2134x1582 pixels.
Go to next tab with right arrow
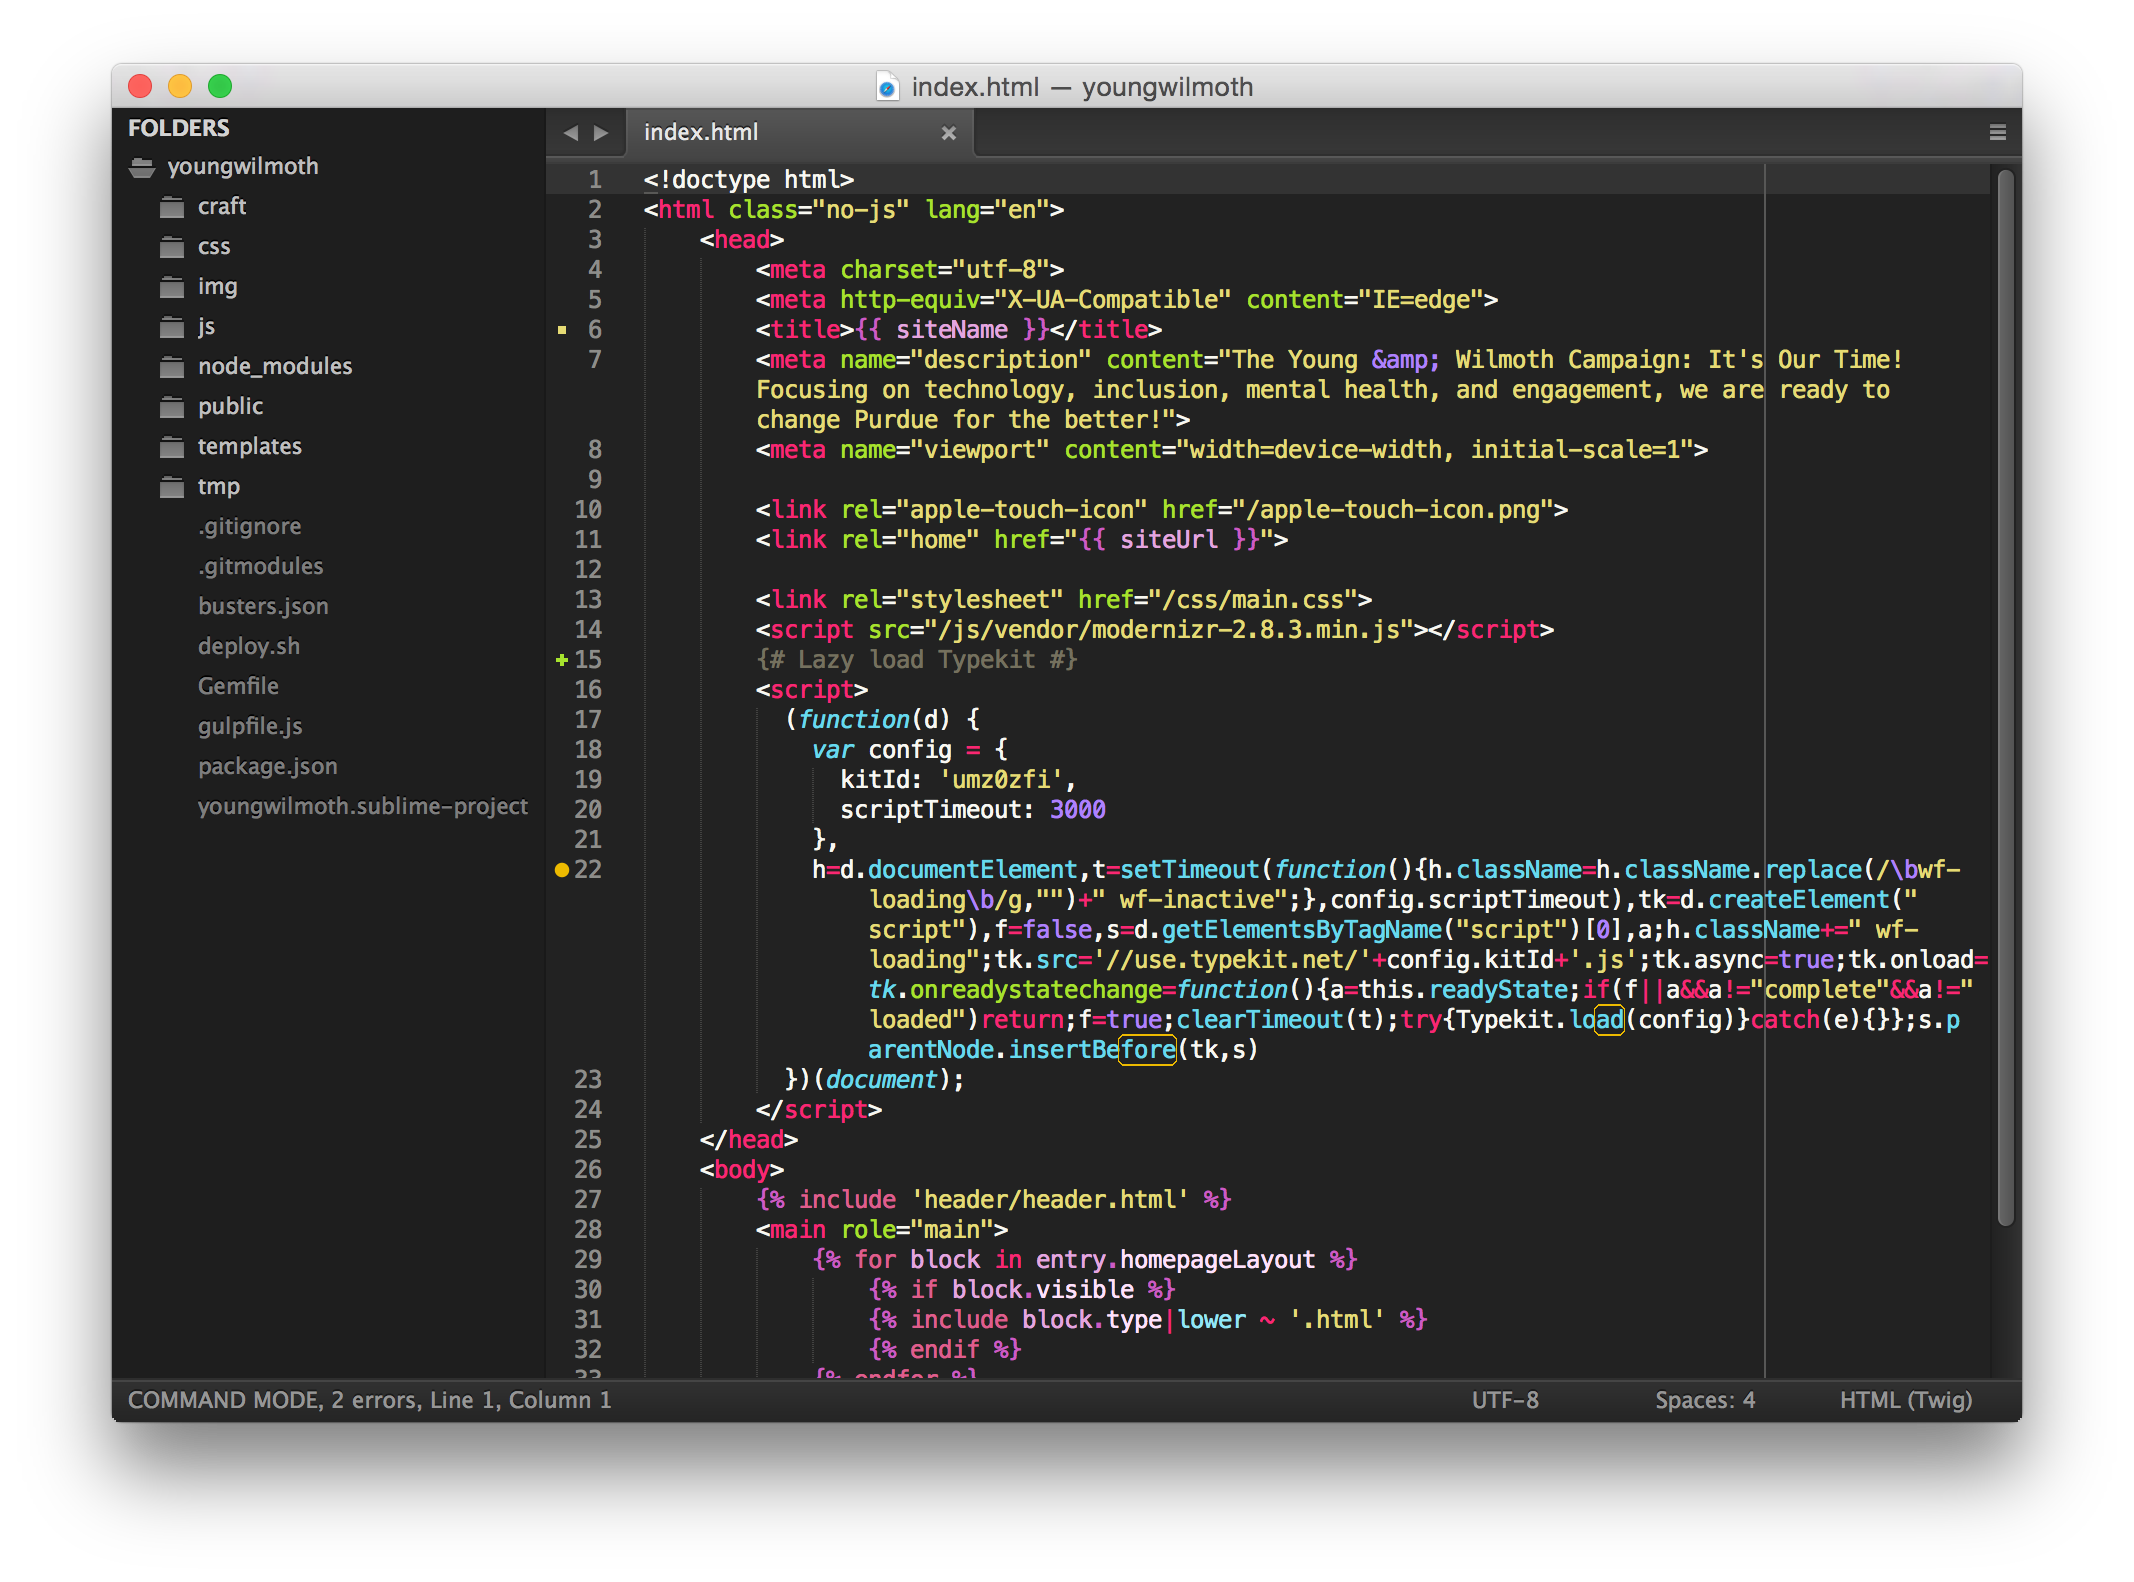601,133
